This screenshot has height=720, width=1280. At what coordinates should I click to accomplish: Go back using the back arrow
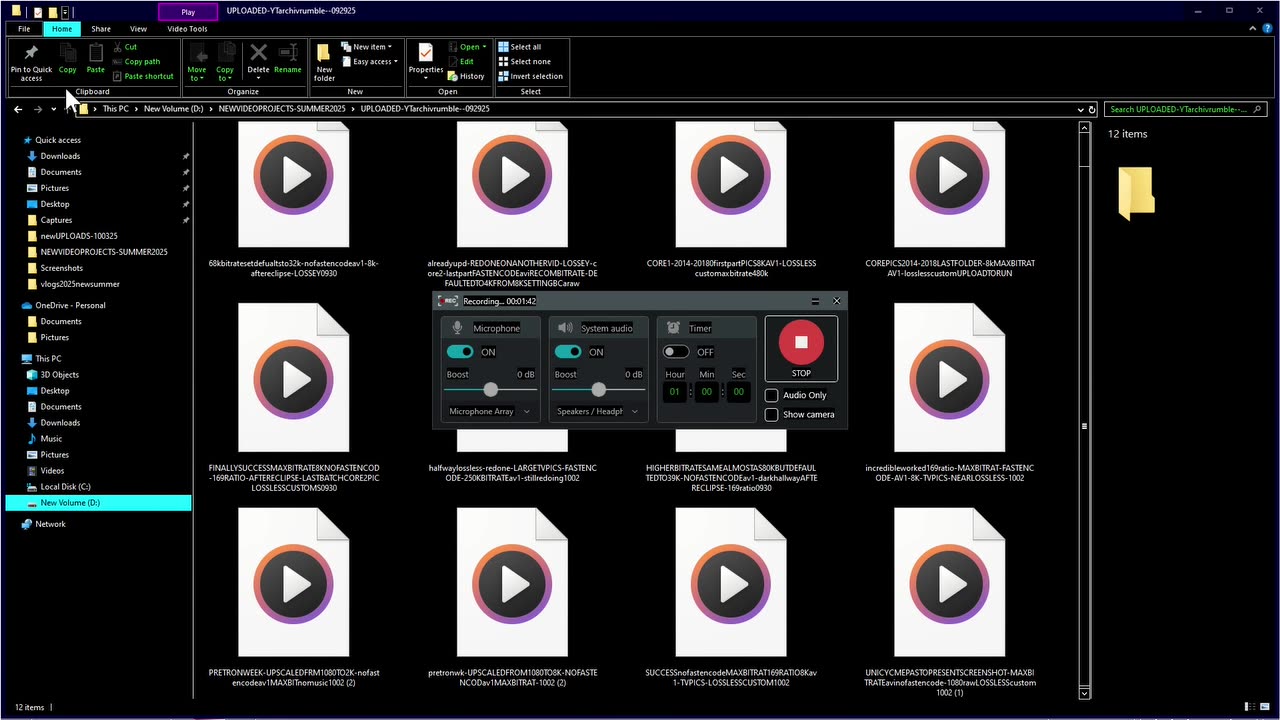pyautogui.click(x=18, y=109)
